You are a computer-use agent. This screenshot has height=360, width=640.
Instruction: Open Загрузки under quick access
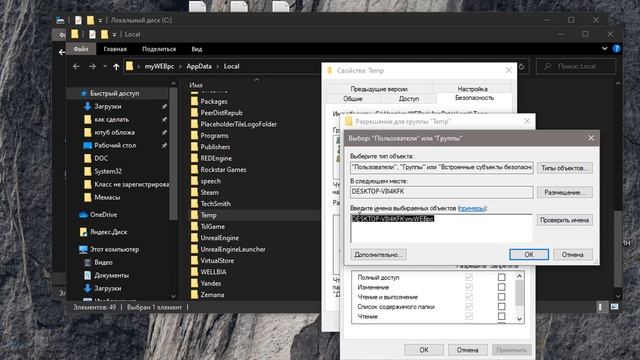click(107, 107)
